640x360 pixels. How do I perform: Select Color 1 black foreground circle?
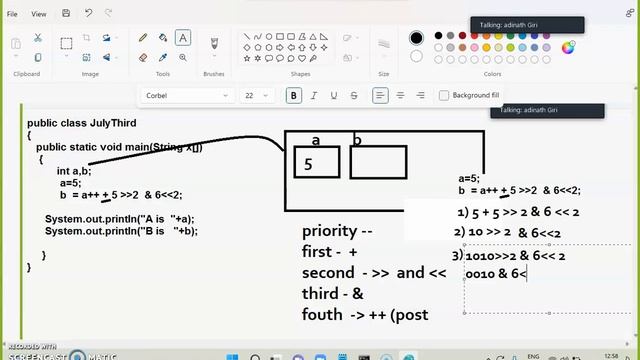coord(416,38)
